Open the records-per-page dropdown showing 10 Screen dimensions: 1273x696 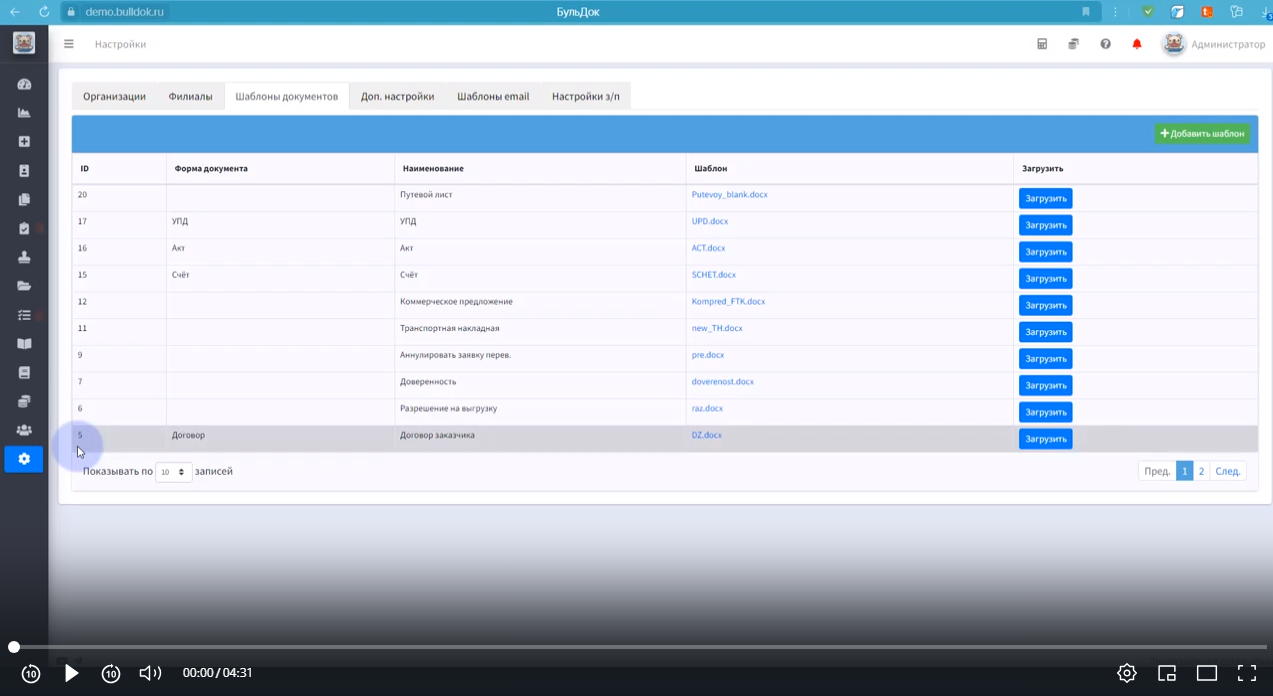point(173,472)
